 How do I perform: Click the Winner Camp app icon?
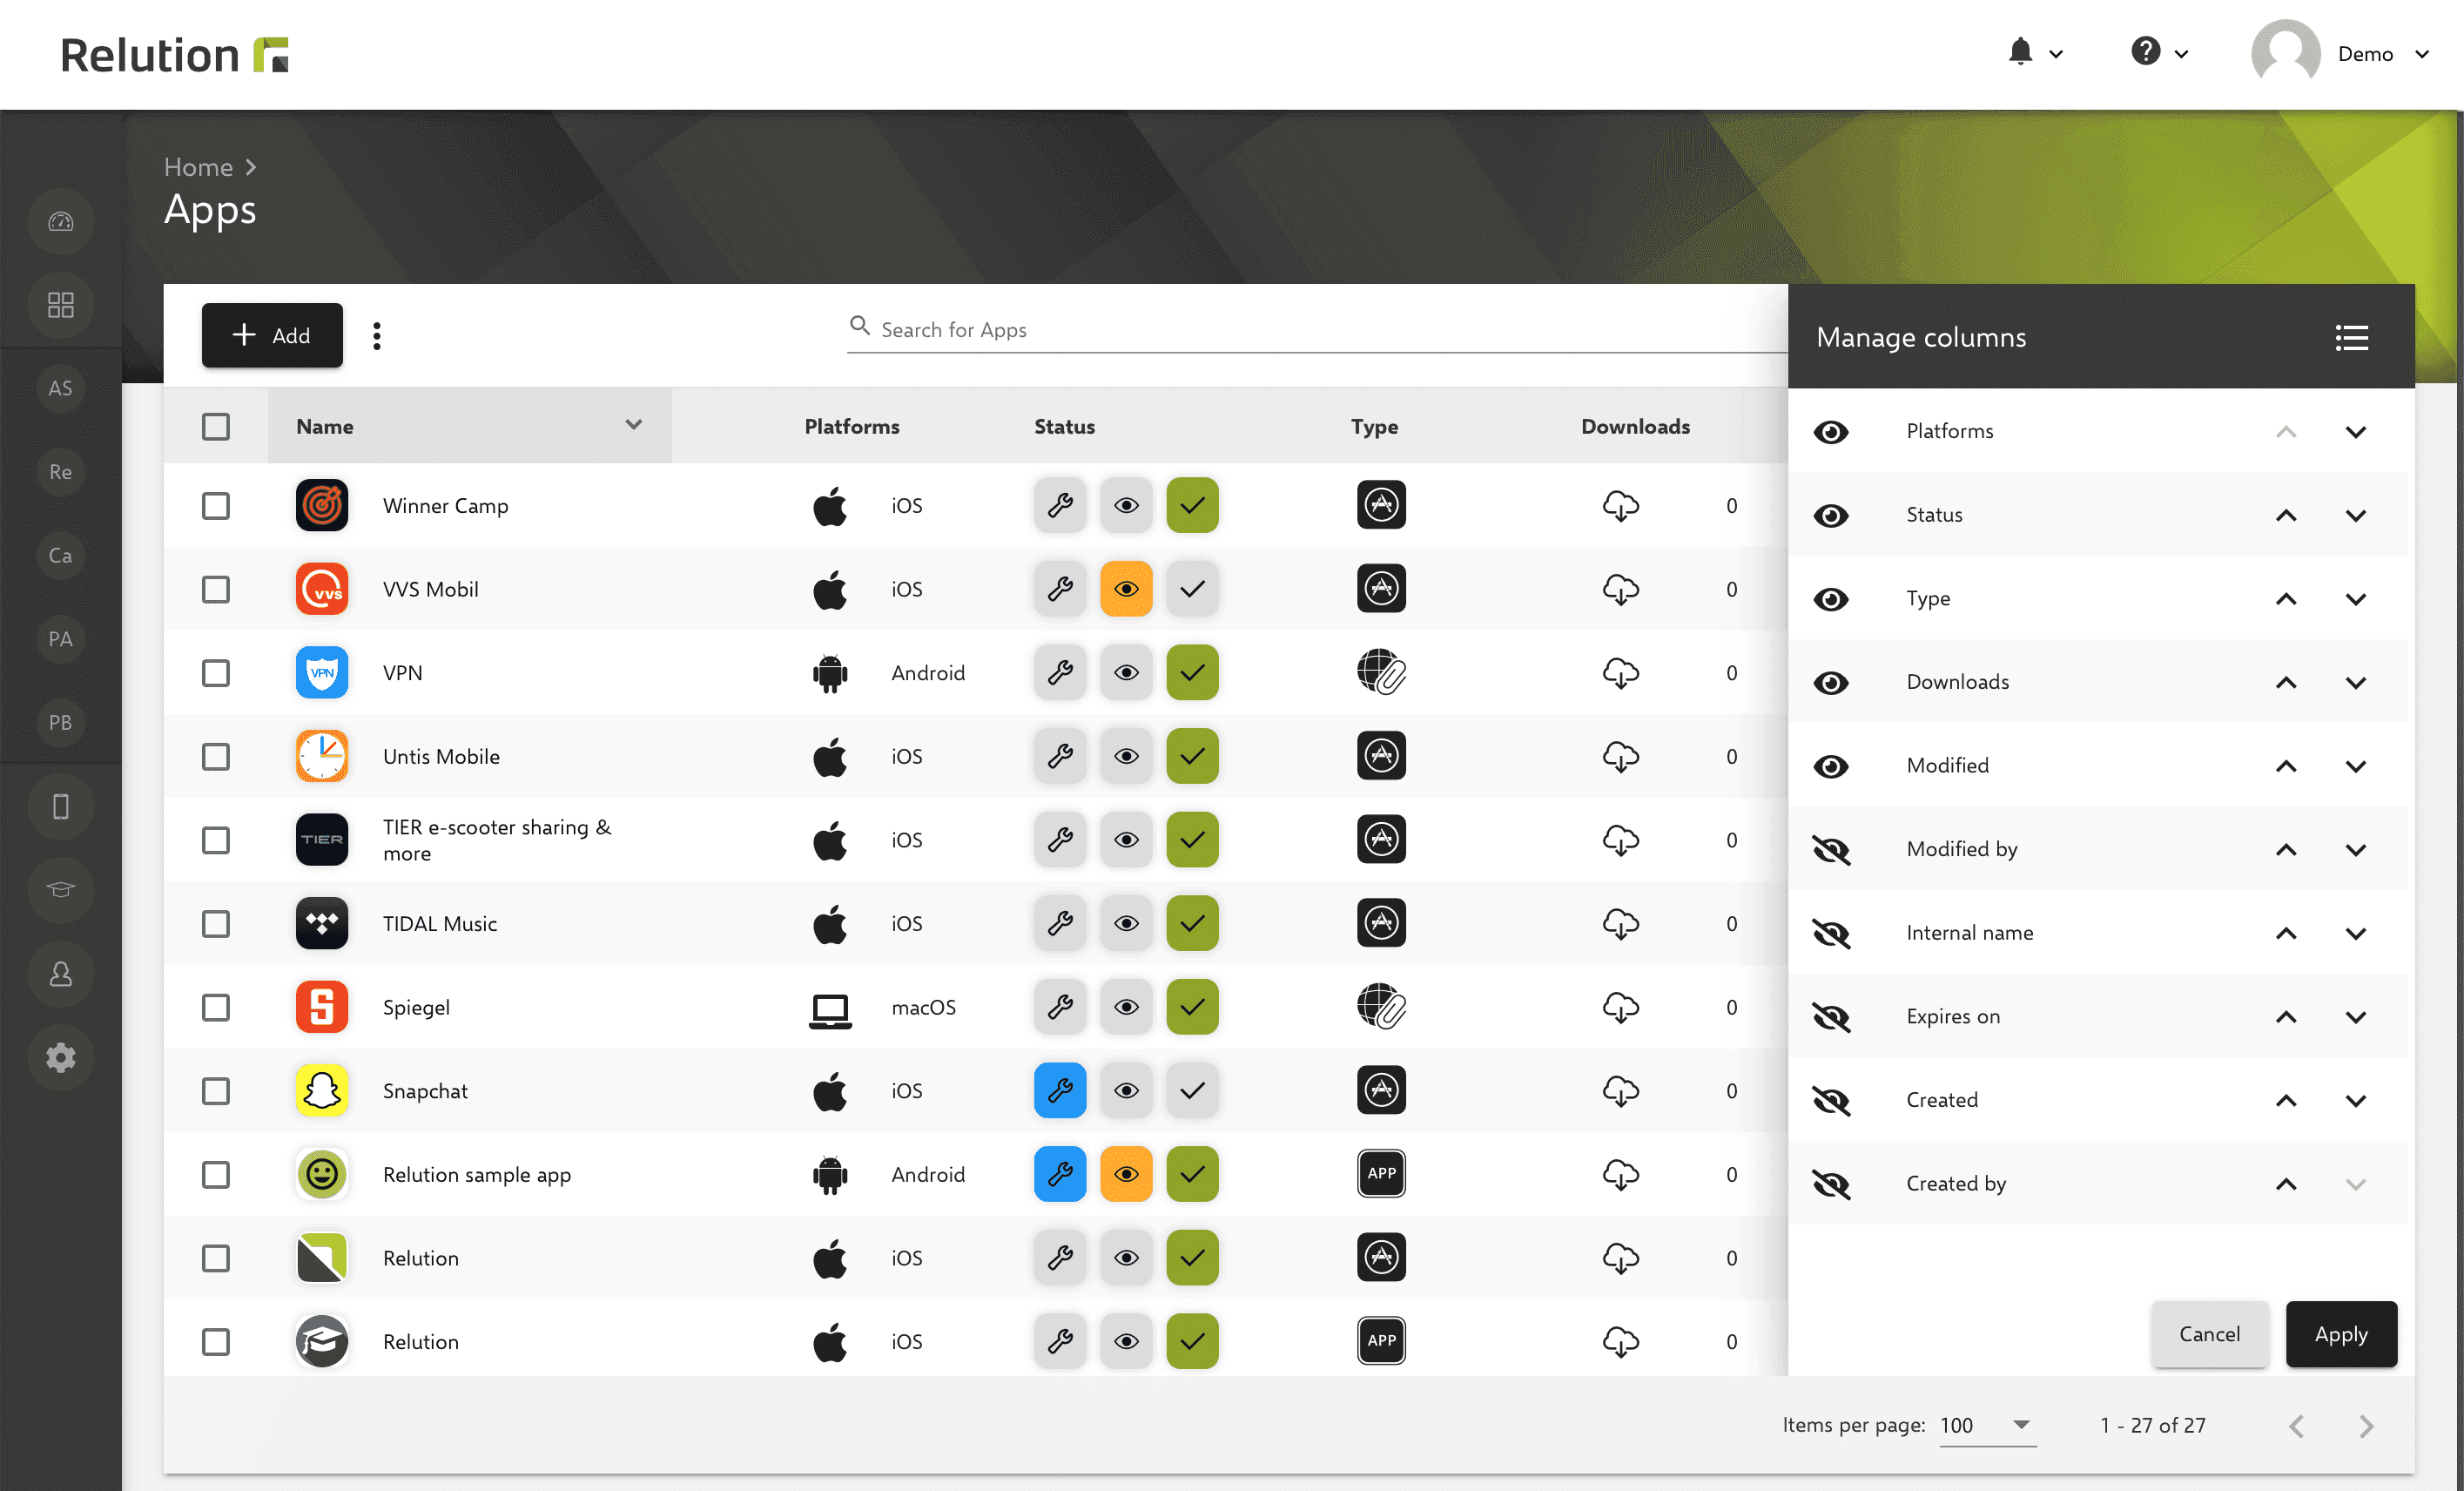(x=322, y=505)
